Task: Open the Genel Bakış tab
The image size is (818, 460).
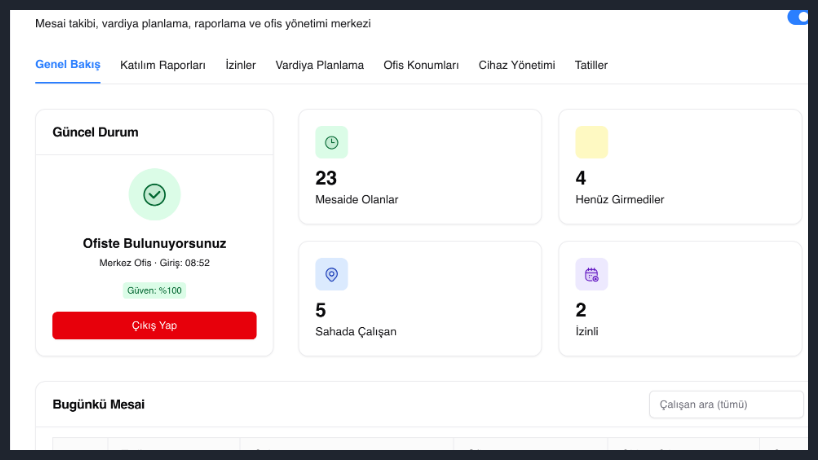Action: (68, 65)
